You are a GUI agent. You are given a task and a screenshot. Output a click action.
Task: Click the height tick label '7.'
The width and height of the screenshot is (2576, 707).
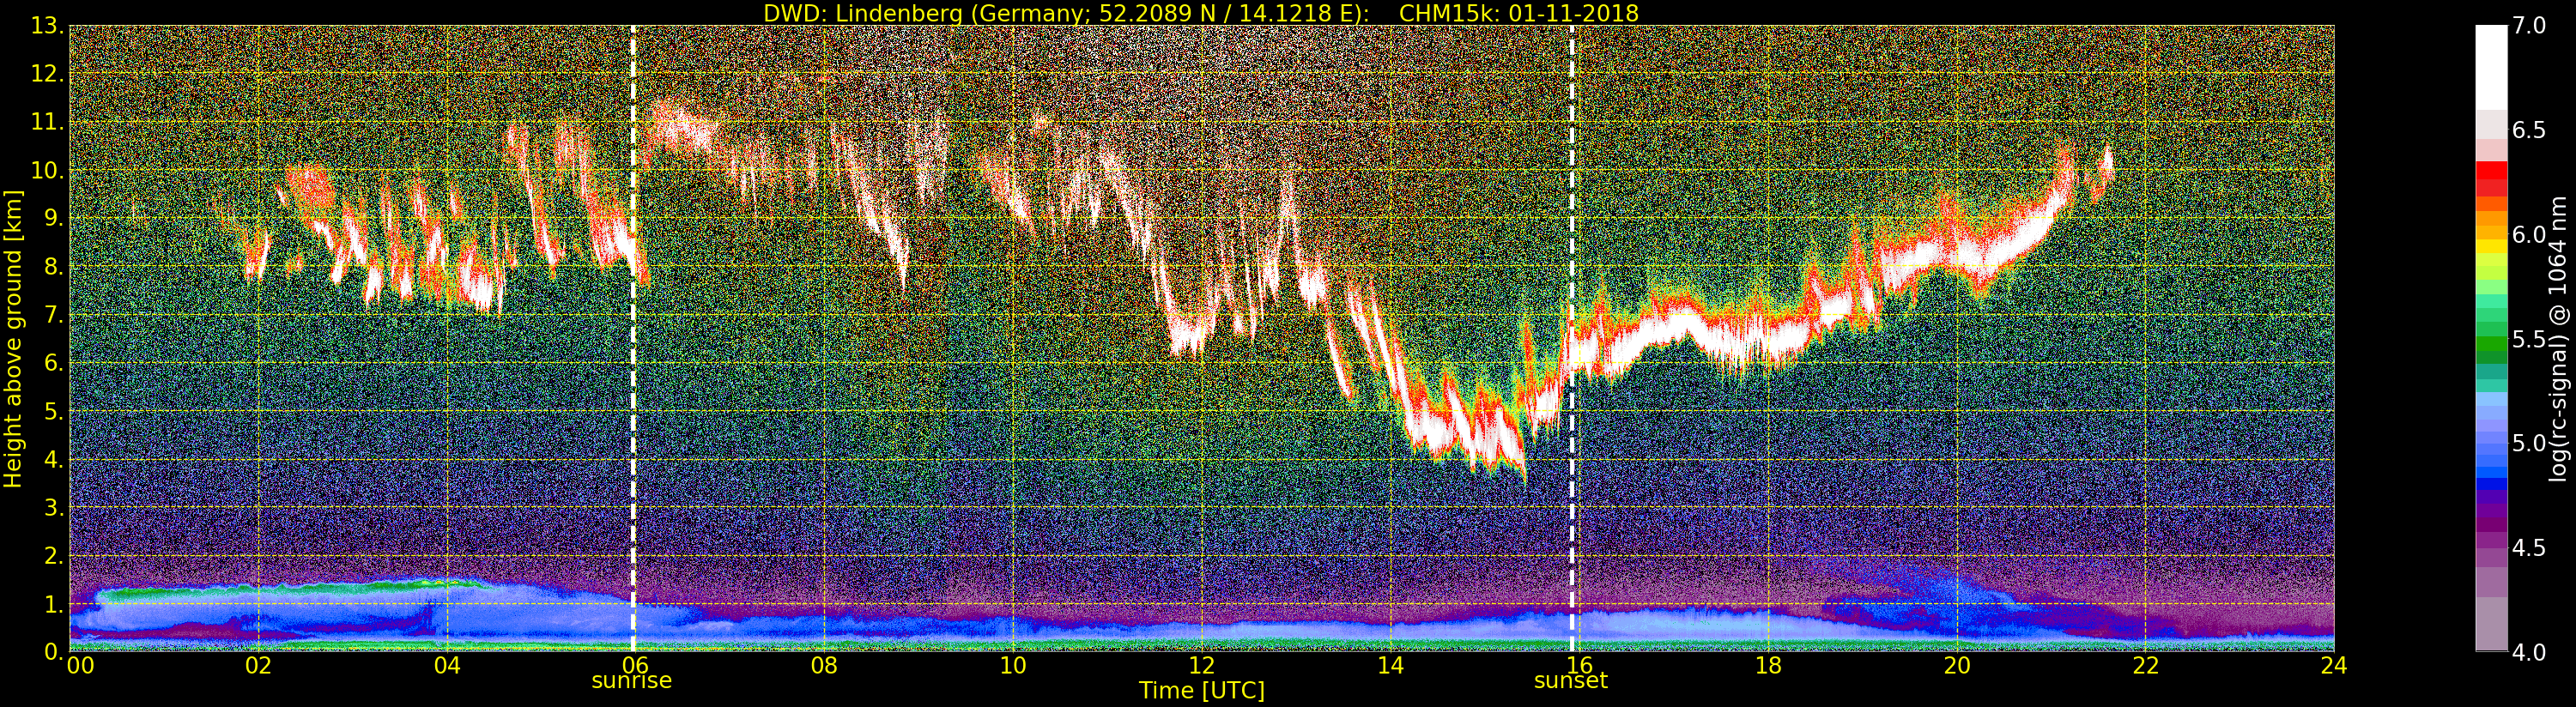click(x=53, y=315)
